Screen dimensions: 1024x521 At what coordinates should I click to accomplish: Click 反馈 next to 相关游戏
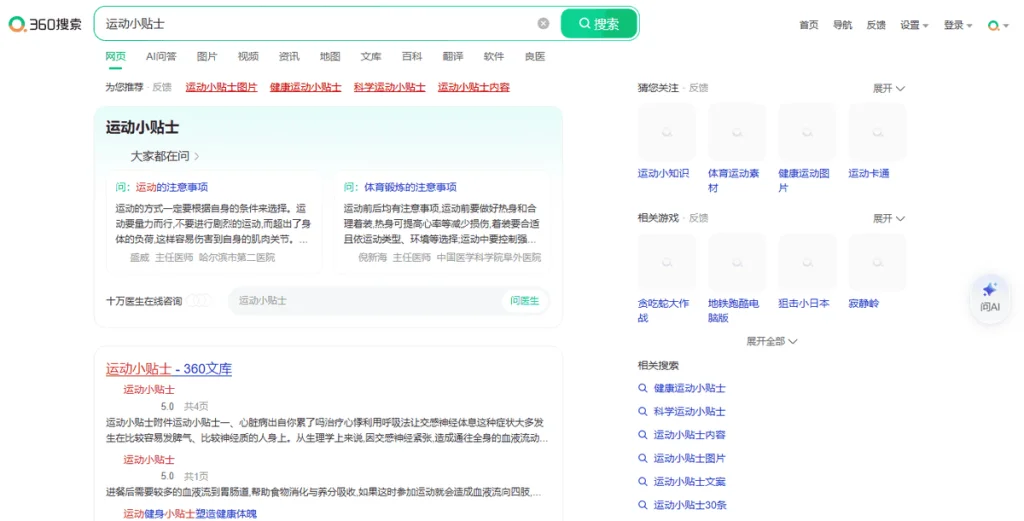[x=699, y=217]
